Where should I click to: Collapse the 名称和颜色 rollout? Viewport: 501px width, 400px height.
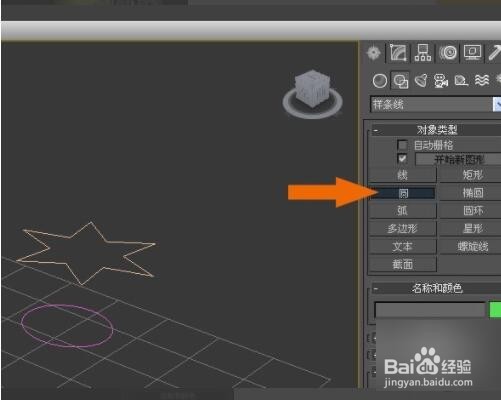(376, 288)
